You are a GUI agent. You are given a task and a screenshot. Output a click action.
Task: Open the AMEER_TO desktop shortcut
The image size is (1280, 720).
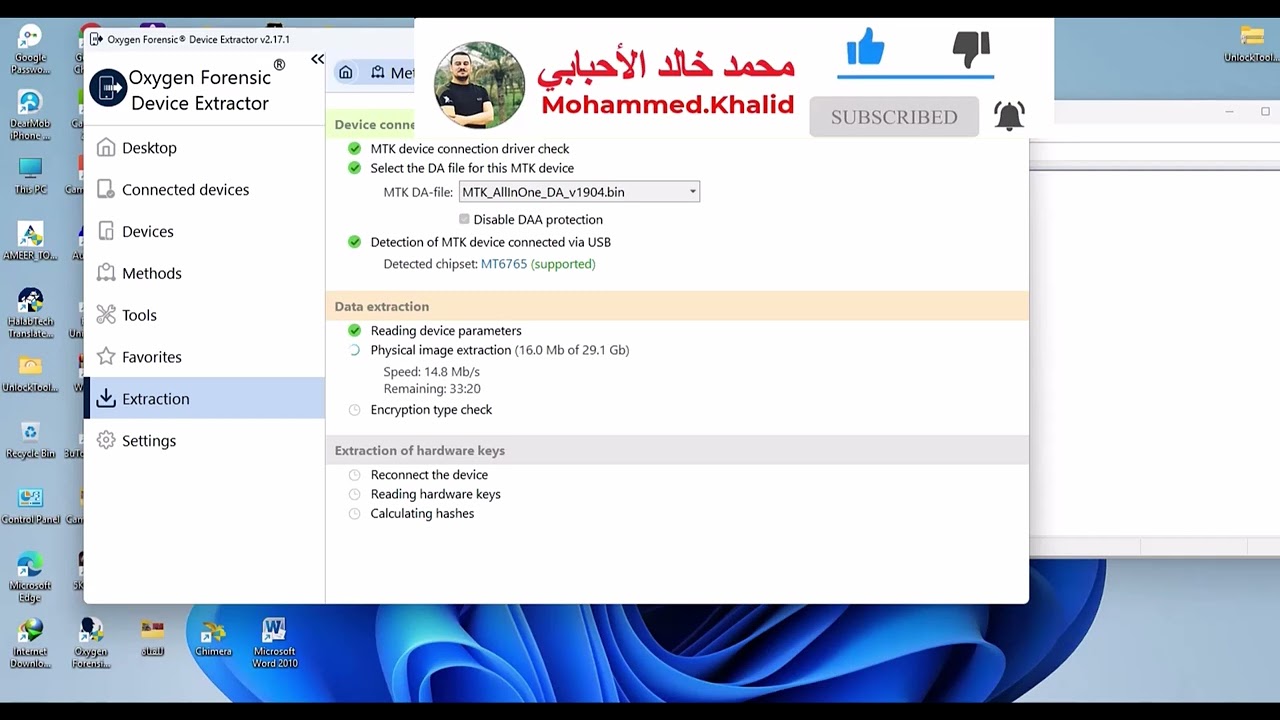30,241
